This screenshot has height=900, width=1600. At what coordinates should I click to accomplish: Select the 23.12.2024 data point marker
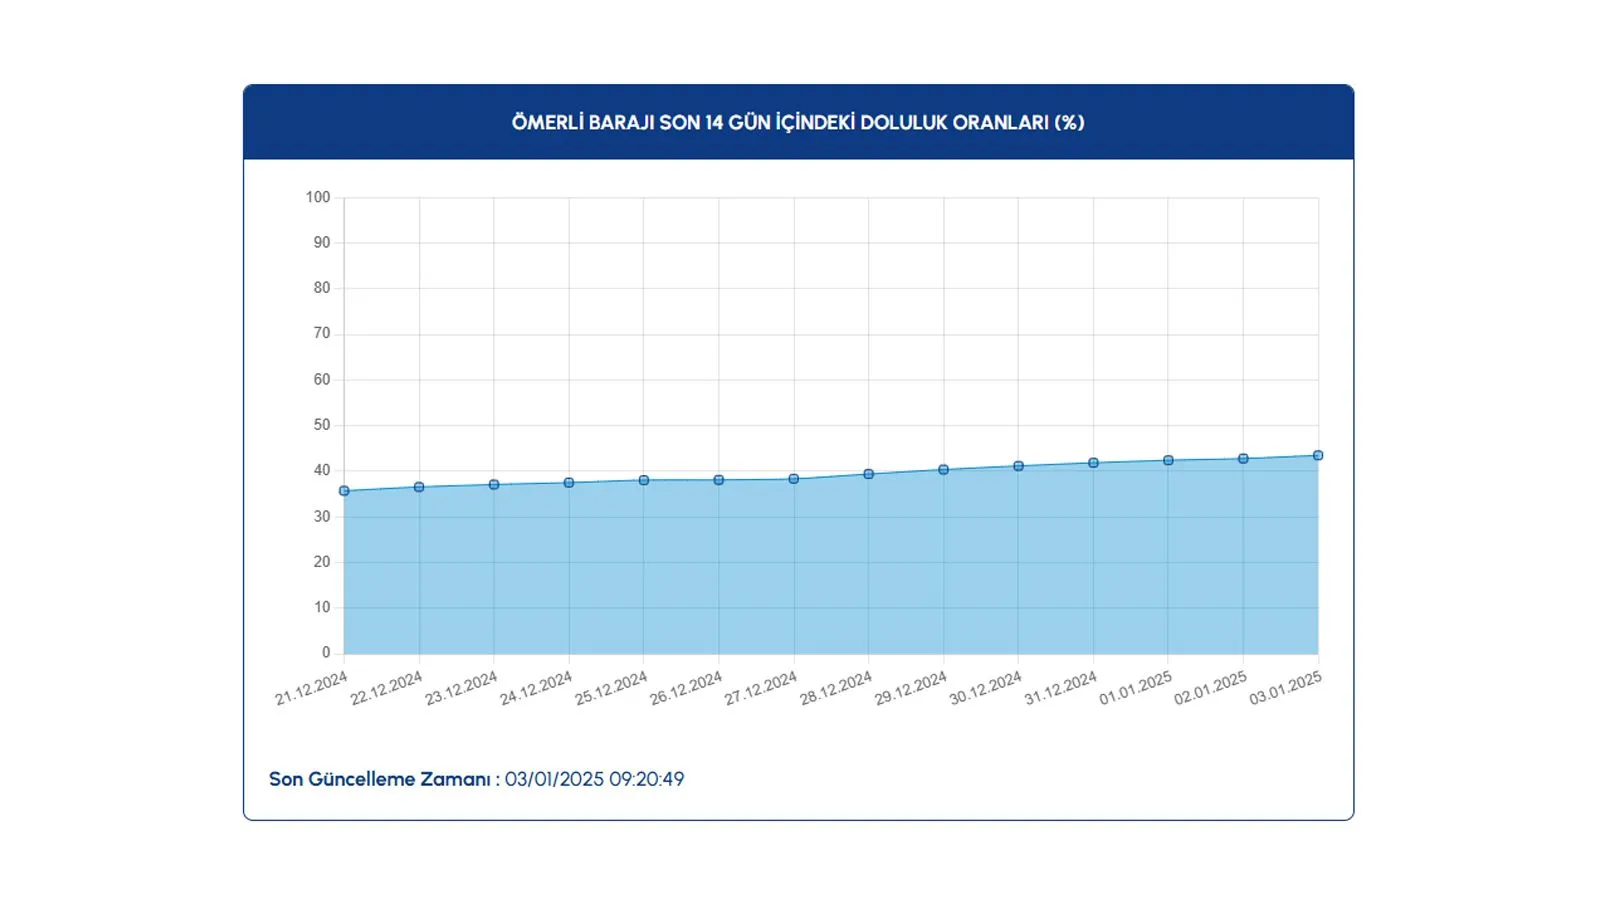(x=494, y=485)
